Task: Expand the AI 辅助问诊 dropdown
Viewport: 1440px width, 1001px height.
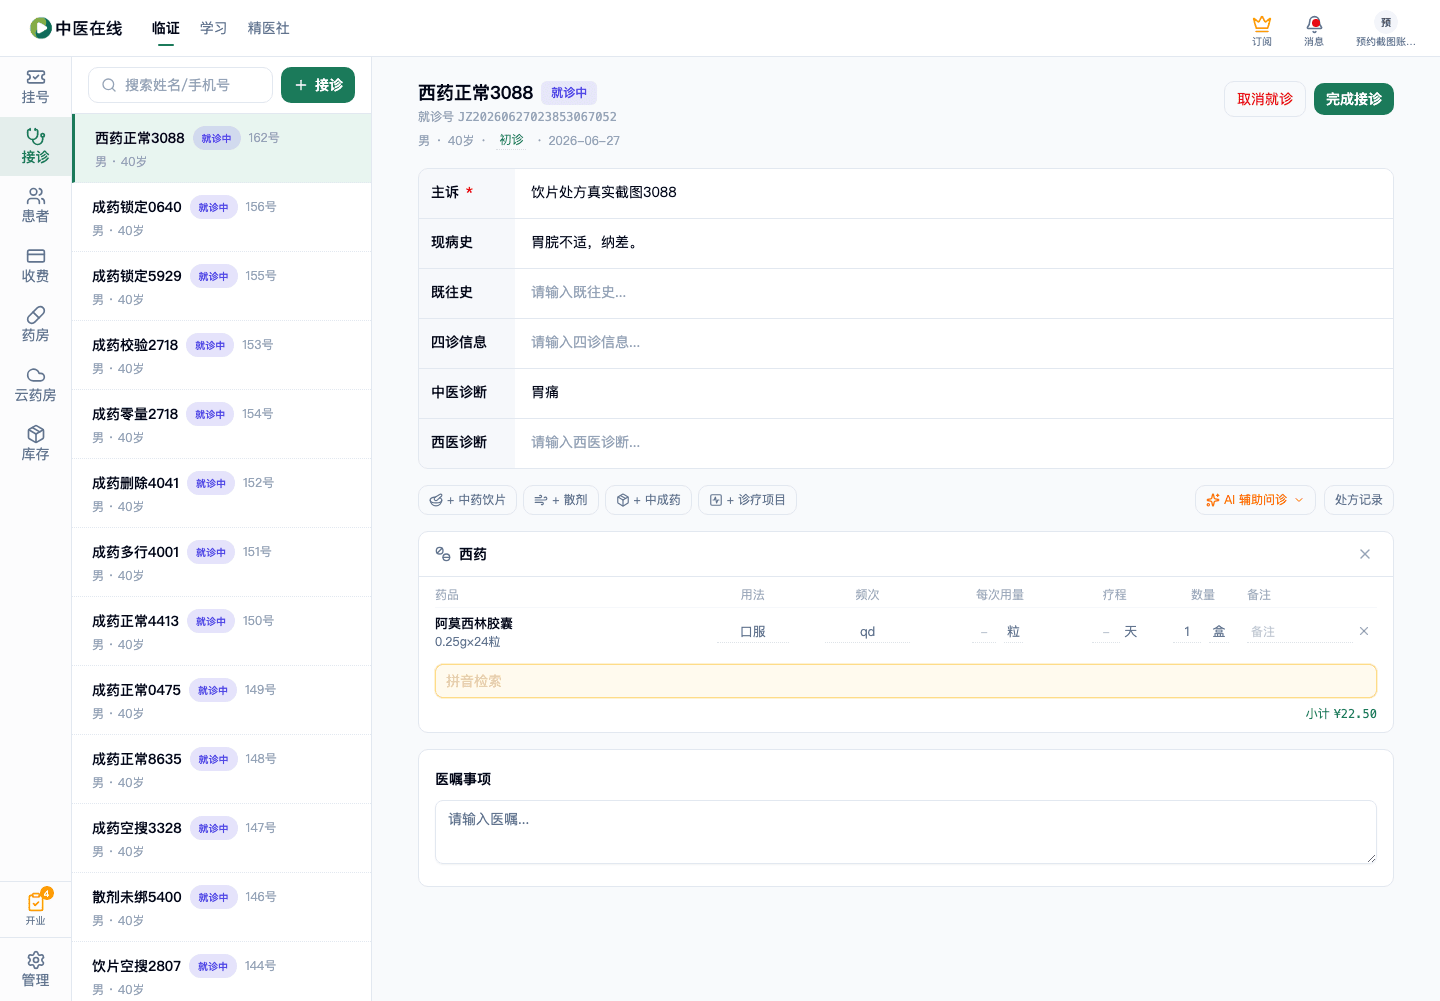Action: pyautogui.click(x=1255, y=500)
